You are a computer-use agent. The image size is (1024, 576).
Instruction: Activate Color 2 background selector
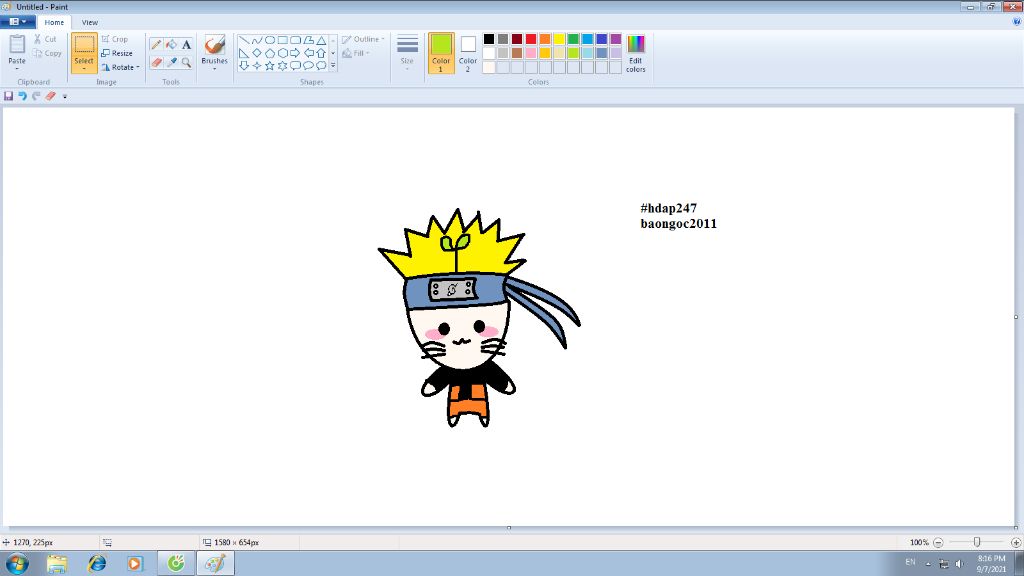point(468,53)
